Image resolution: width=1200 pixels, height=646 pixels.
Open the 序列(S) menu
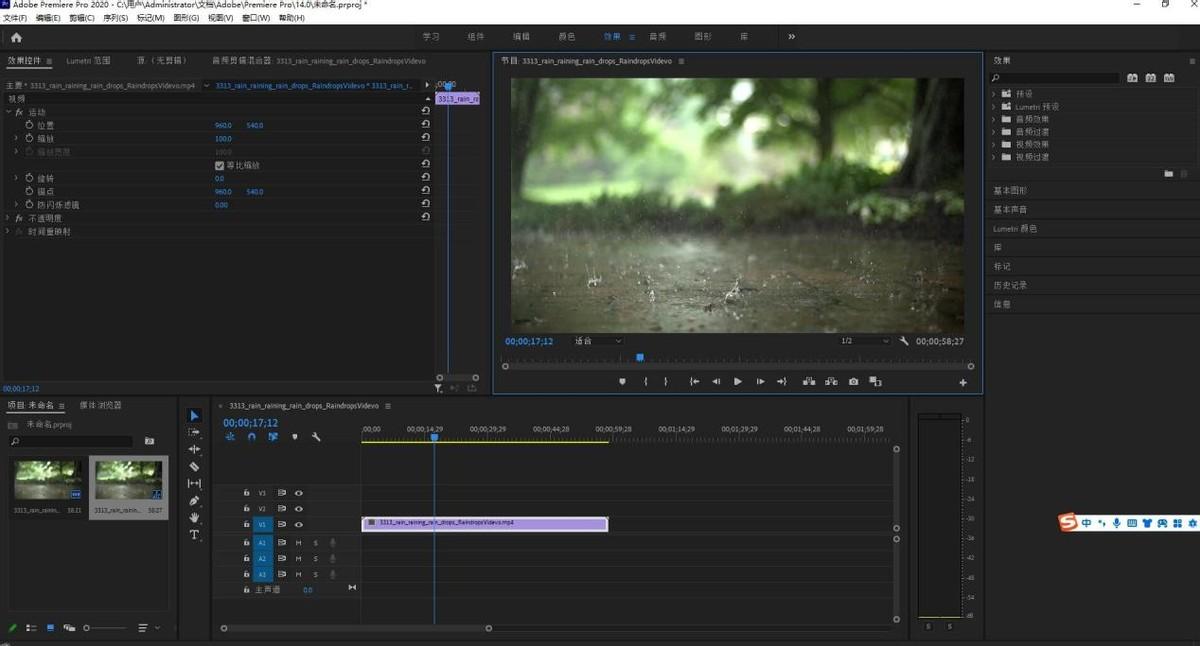(x=115, y=18)
